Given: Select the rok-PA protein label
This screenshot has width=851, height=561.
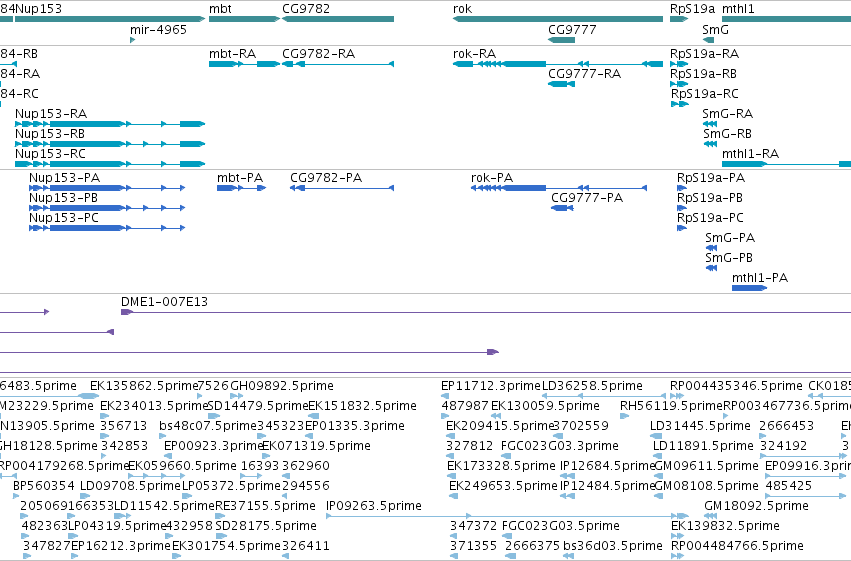Looking at the screenshot, I should (492, 178).
